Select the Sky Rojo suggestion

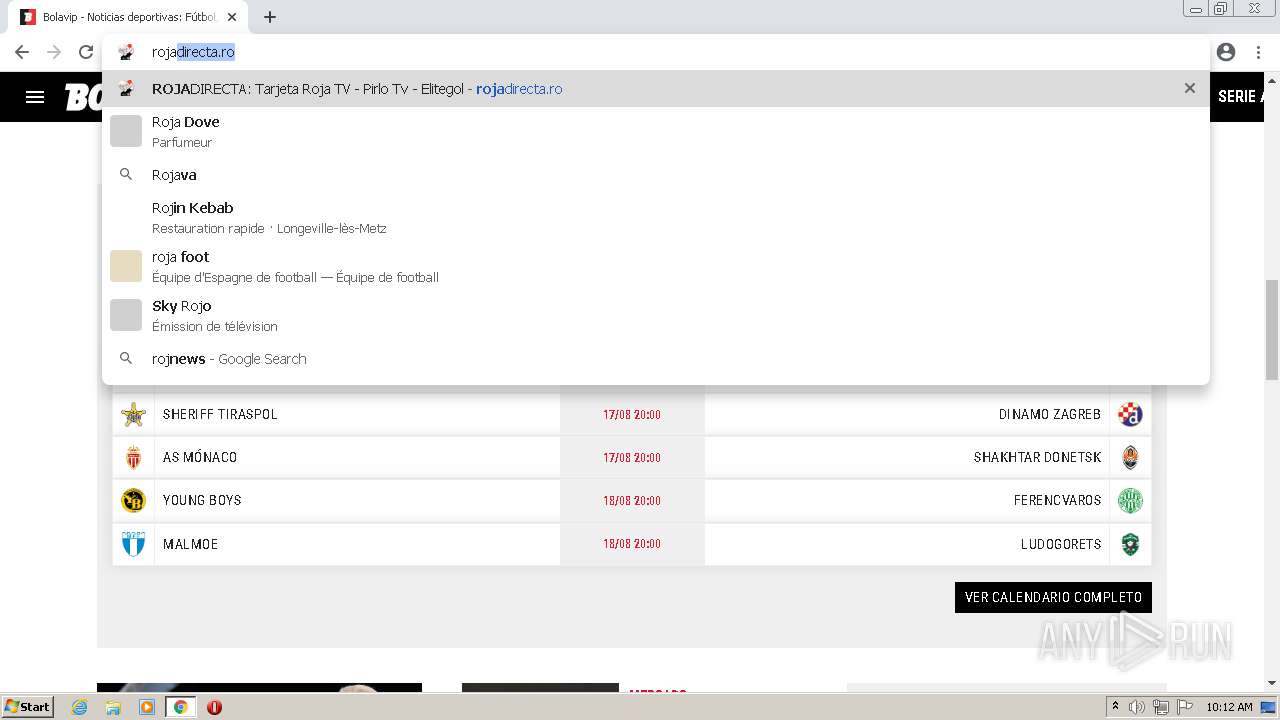(x=655, y=315)
